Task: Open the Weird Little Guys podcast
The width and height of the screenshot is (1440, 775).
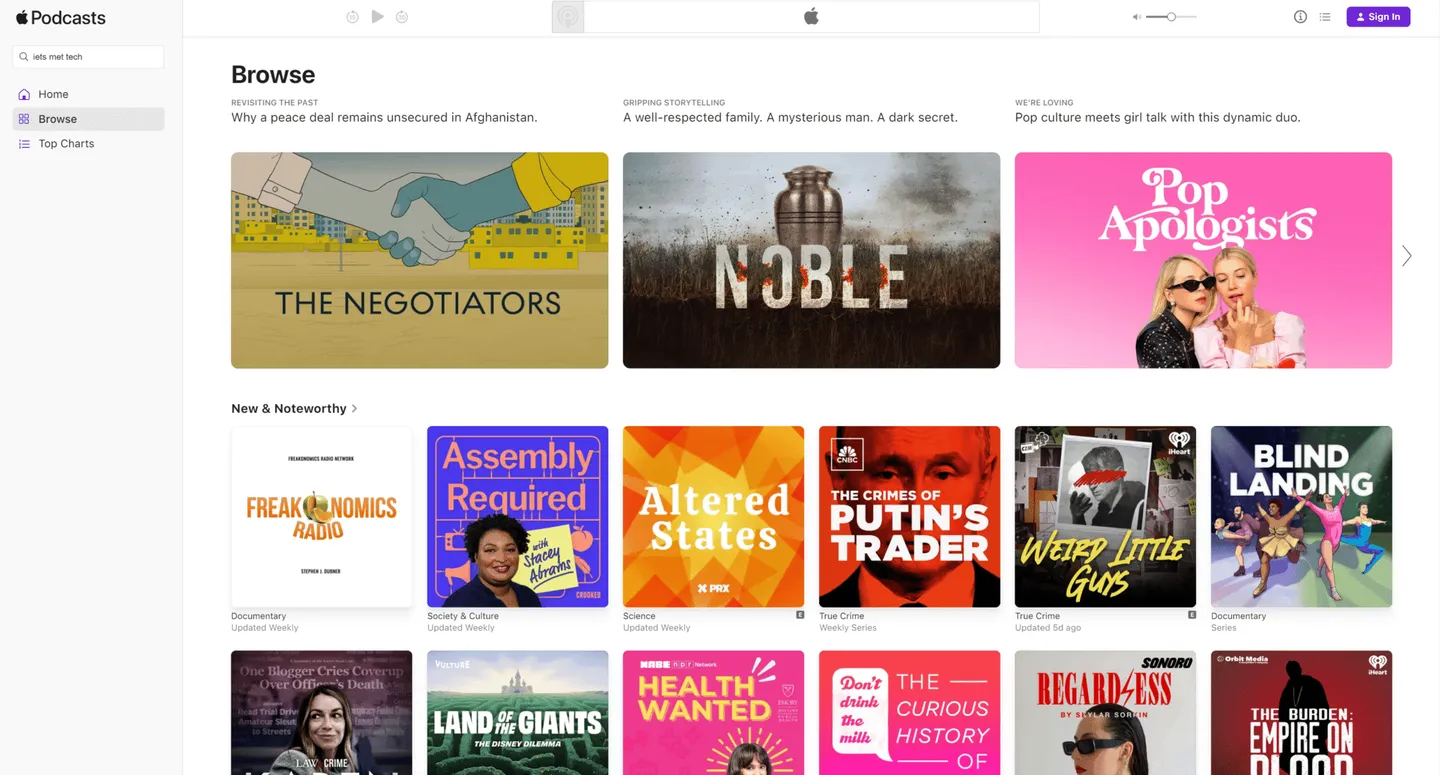Action: tap(1105, 517)
